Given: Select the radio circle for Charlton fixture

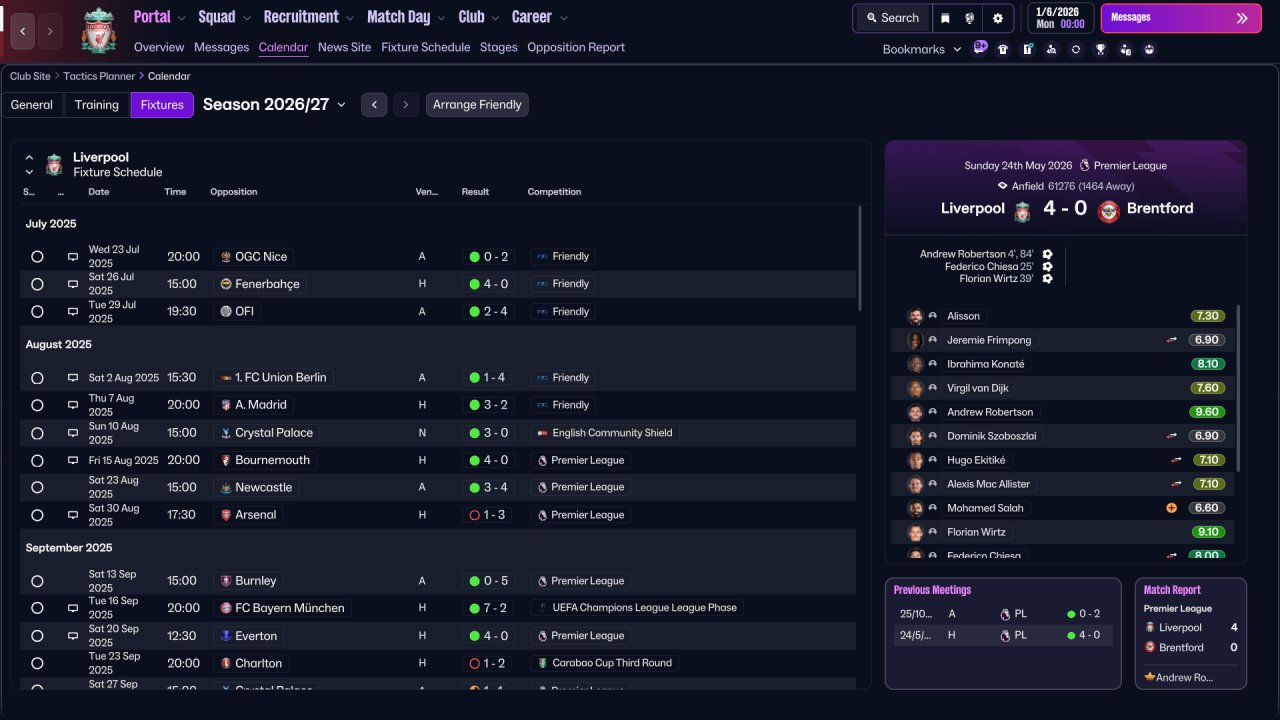Looking at the screenshot, I should [x=37, y=663].
